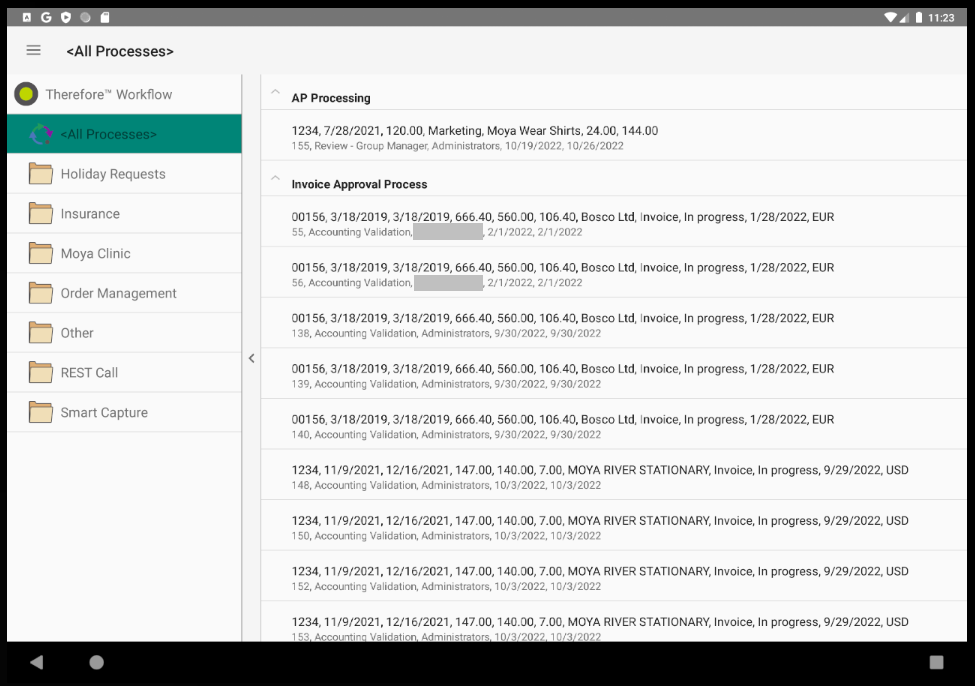The width and height of the screenshot is (975, 686).
Task: Open the Other category
Action: [x=124, y=333]
